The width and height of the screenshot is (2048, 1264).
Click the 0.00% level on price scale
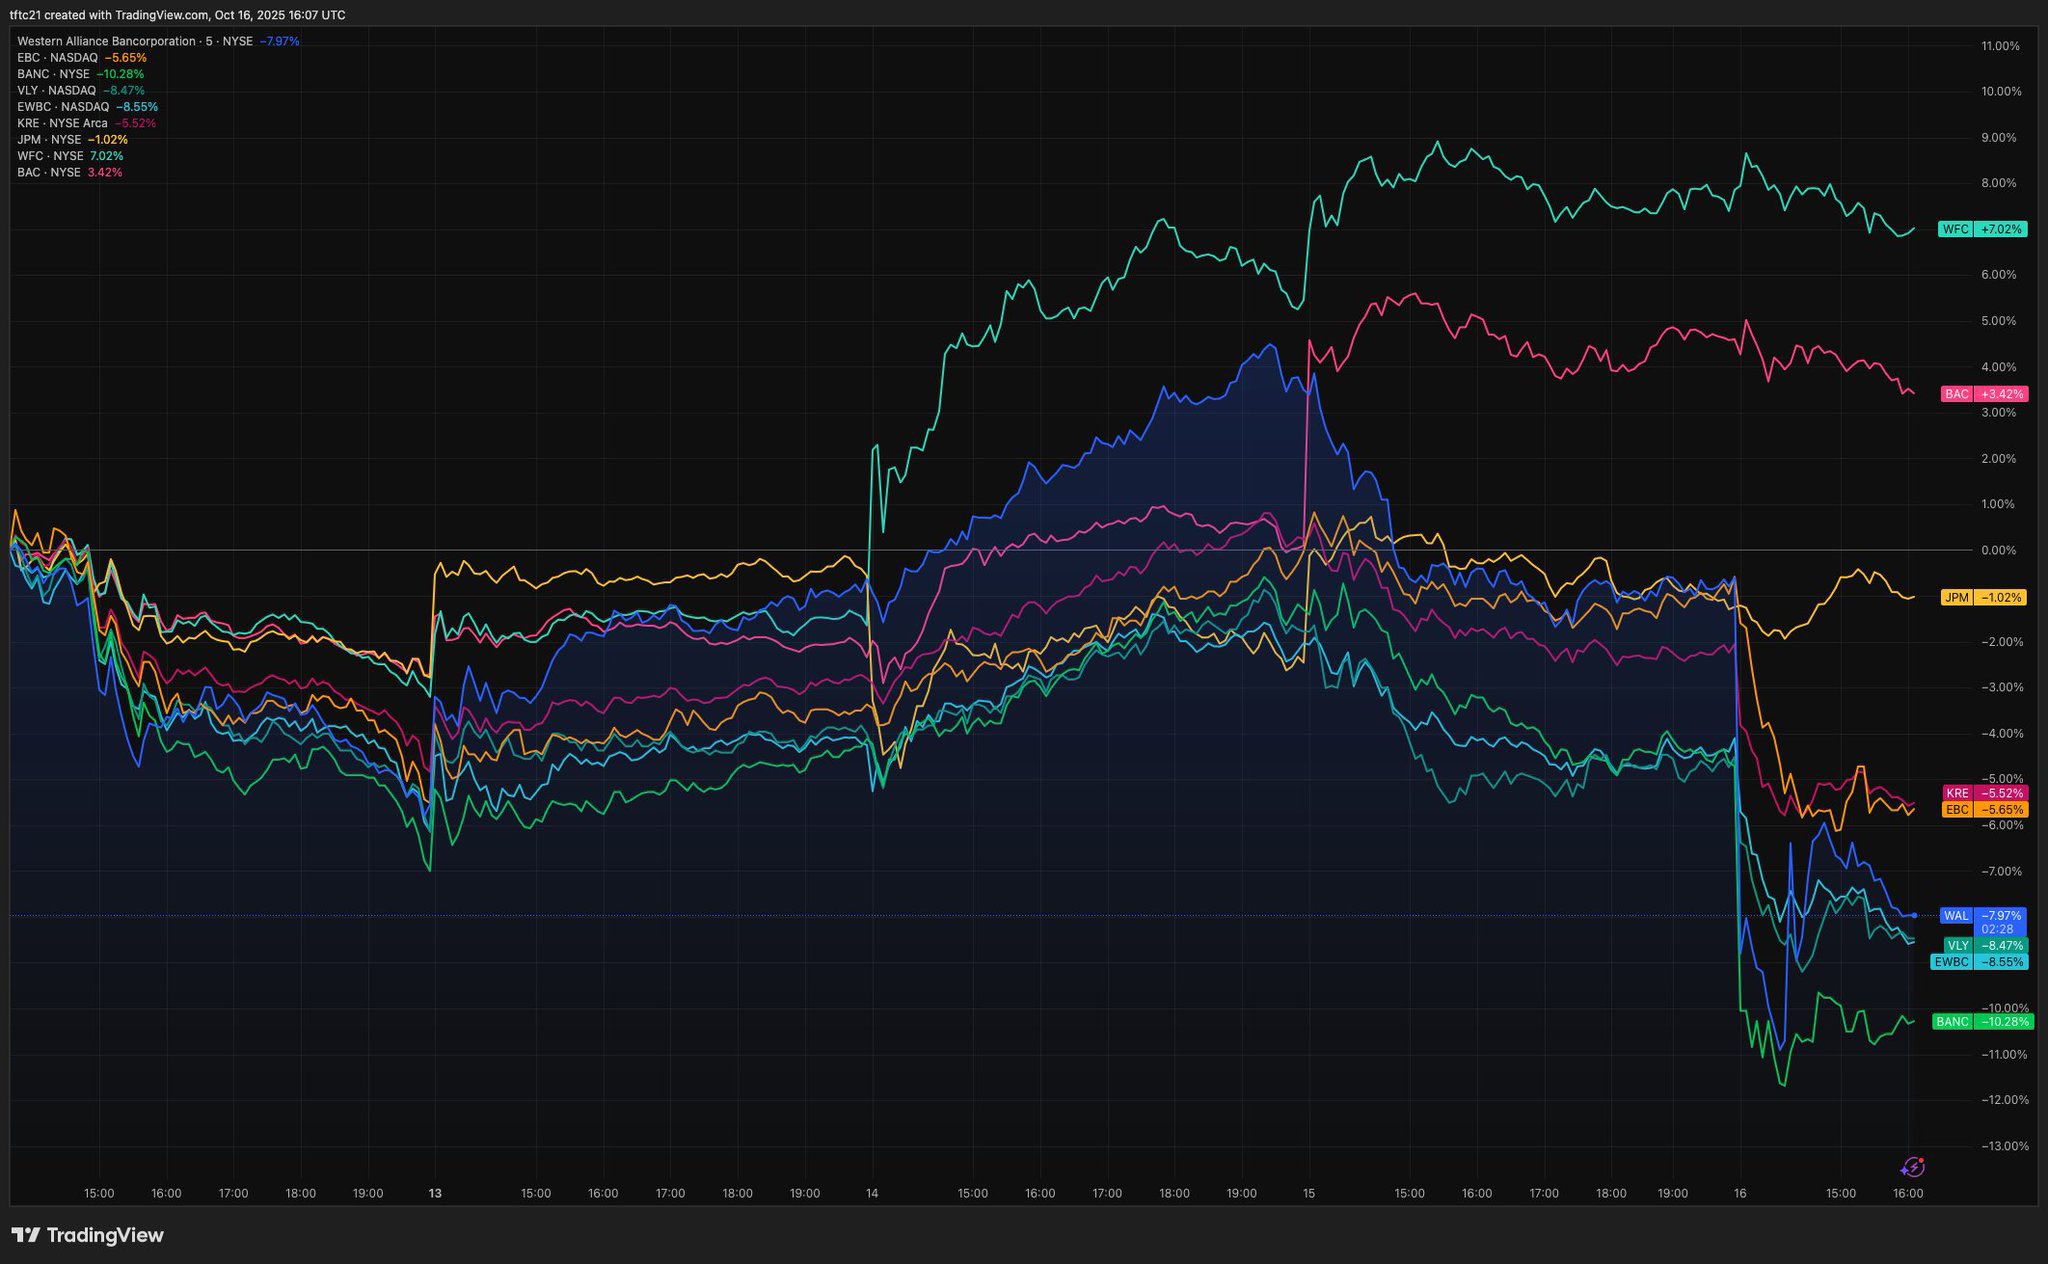[x=1998, y=550]
